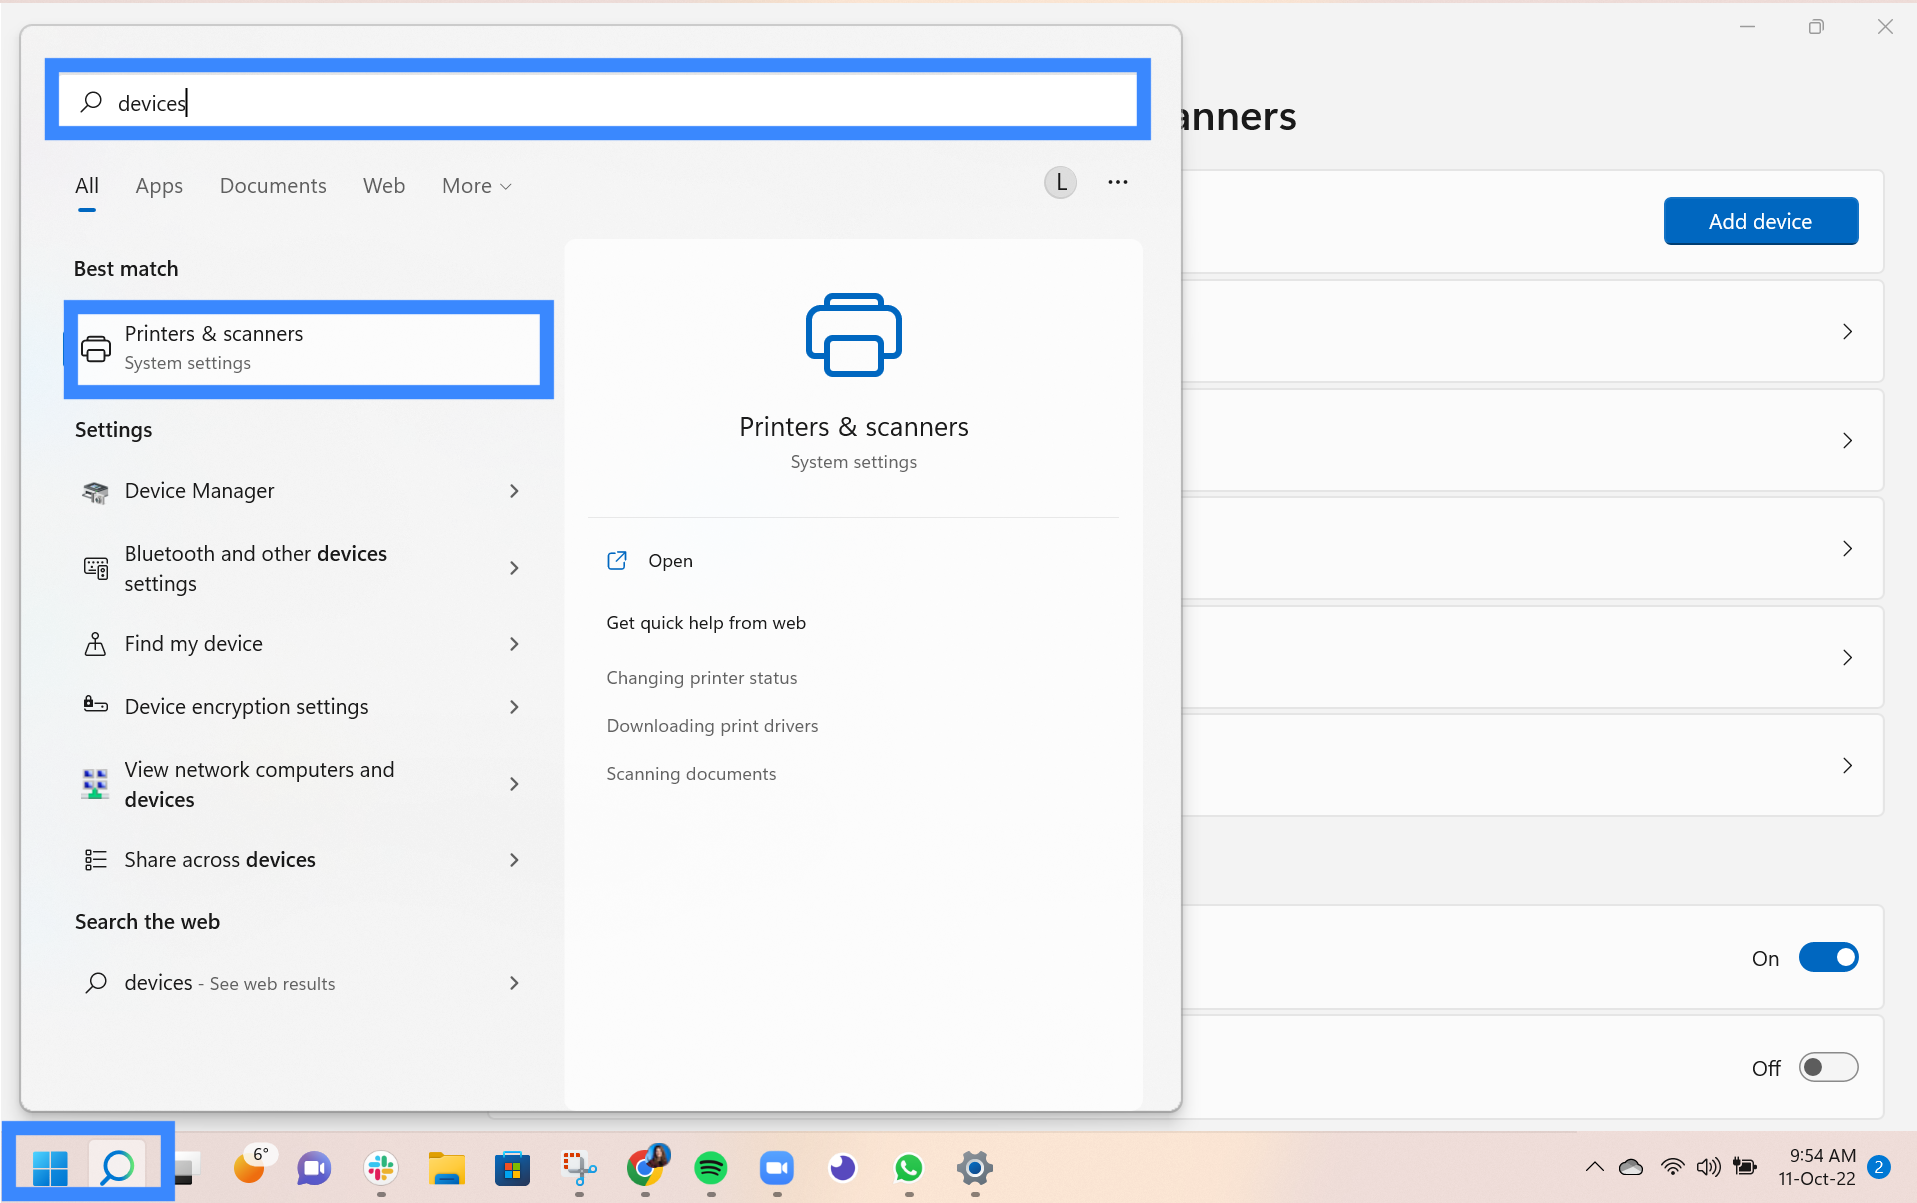Expand Device Manager result arrow
Viewport: 1917px width, 1203px height.
click(514, 491)
